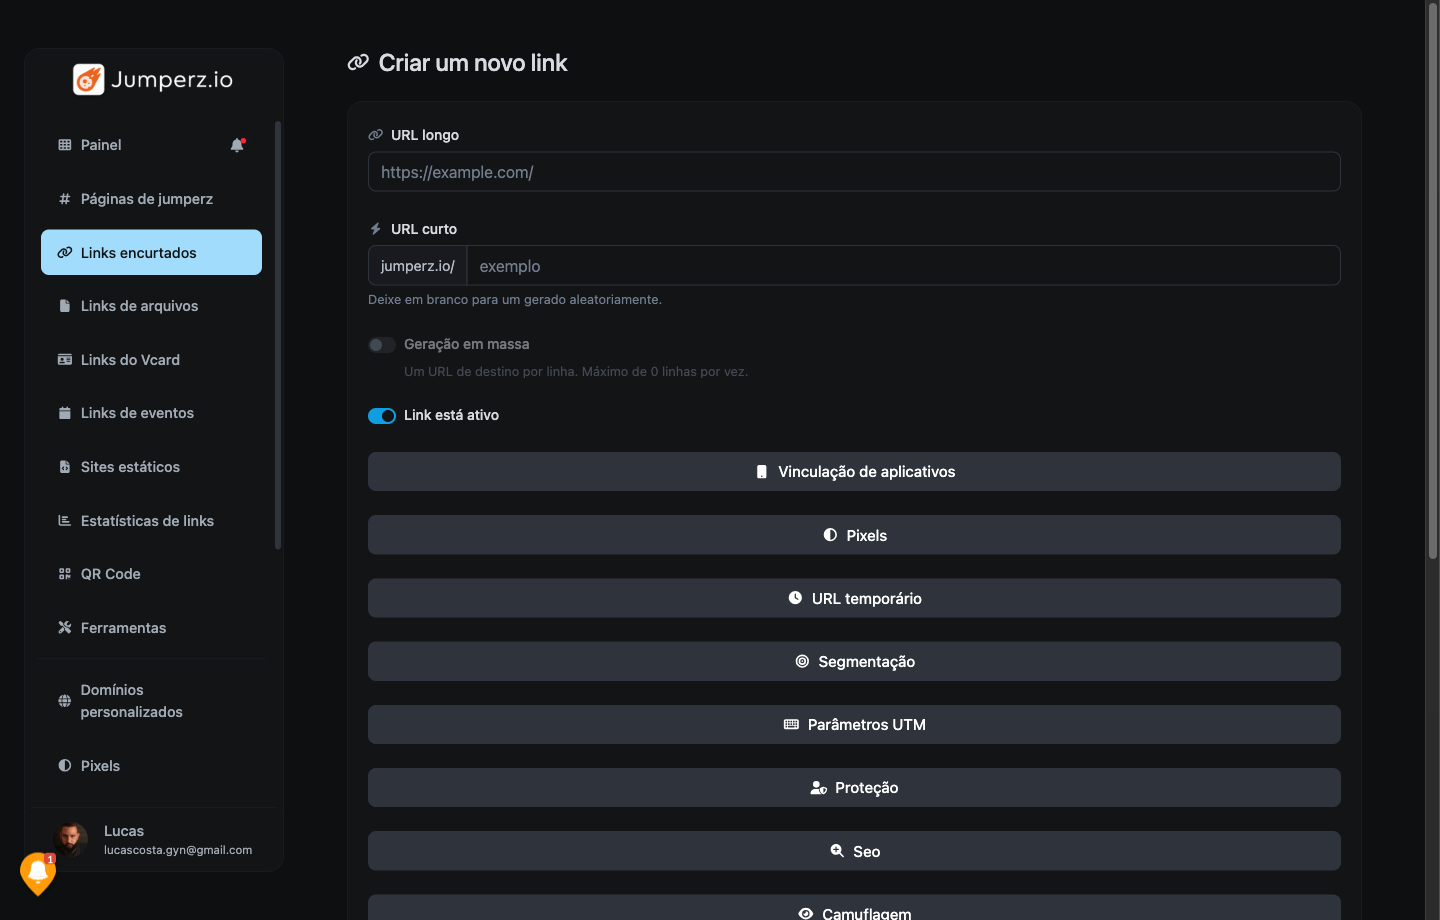Expand the Vinculação de aplicativos section
Viewport: 1440px width, 920px height.
tap(854, 472)
